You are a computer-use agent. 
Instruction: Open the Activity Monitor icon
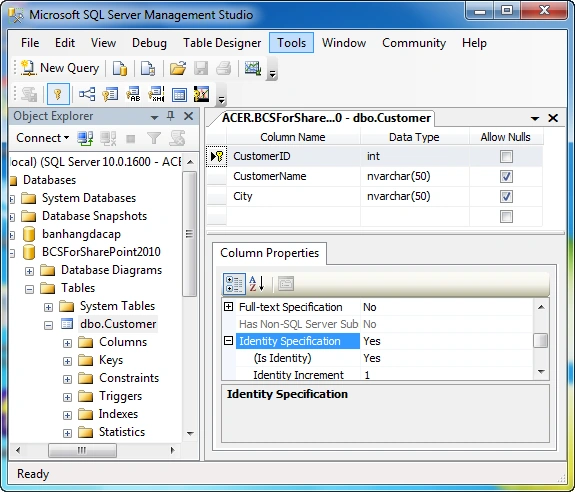coord(253,68)
